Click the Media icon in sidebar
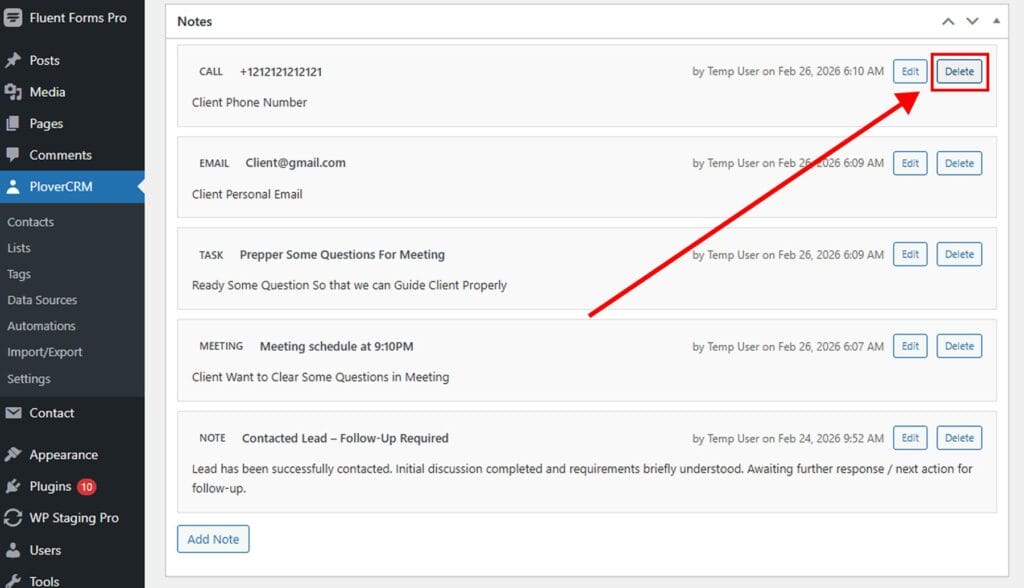This screenshot has width=1024, height=588. [x=13, y=92]
